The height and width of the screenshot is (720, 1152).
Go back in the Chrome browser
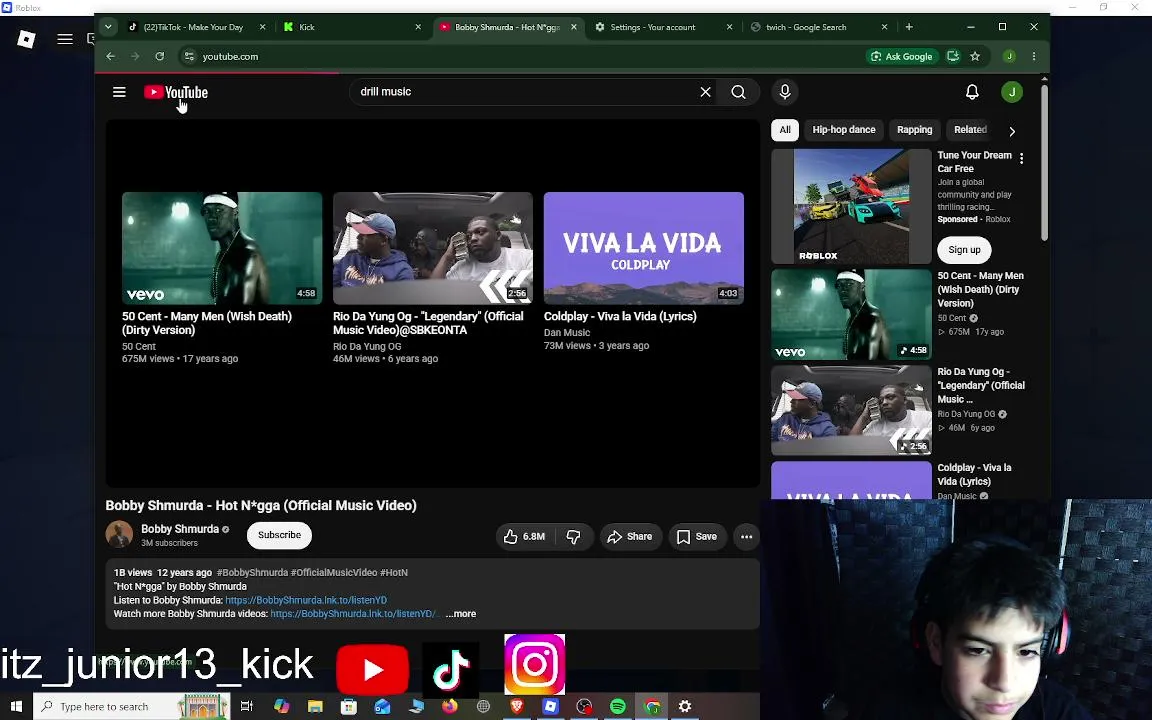tap(110, 56)
